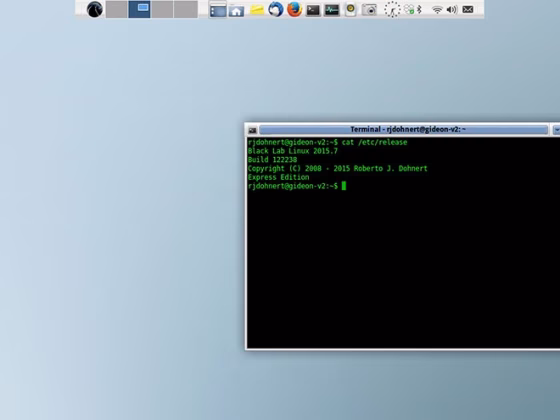Open the software updates tray icon

[x=409, y=9]
